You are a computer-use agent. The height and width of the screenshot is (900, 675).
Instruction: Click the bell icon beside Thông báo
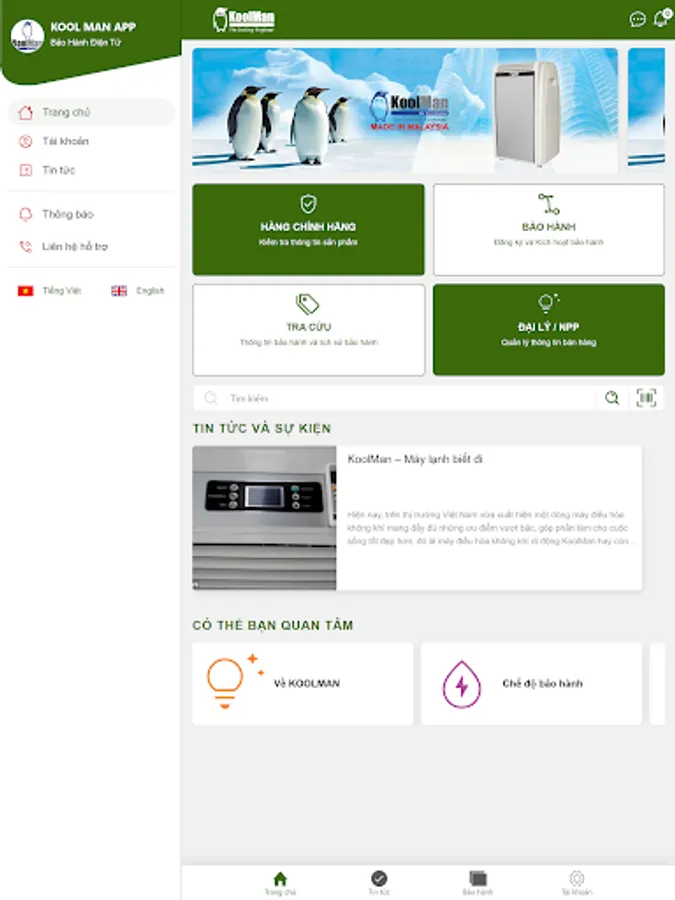coord(25,214)
